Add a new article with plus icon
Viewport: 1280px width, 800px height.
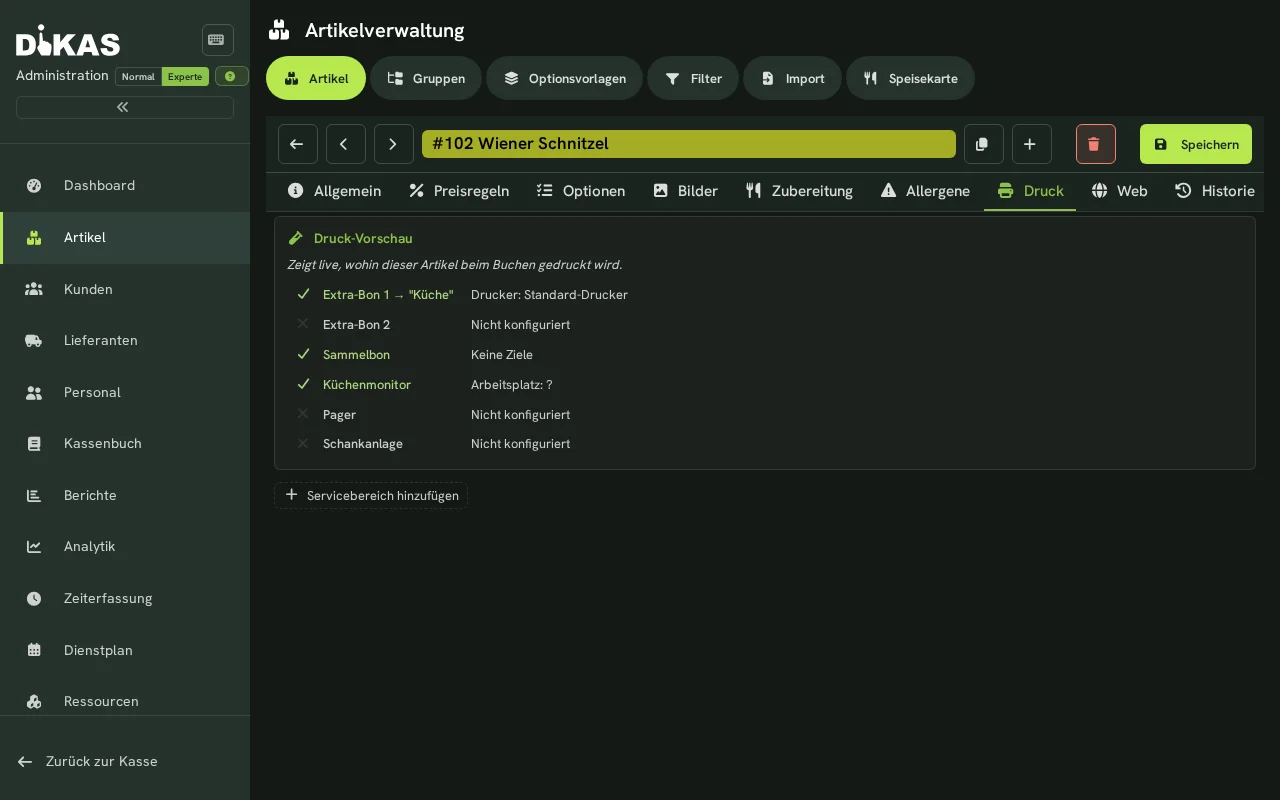point(1031,144)
